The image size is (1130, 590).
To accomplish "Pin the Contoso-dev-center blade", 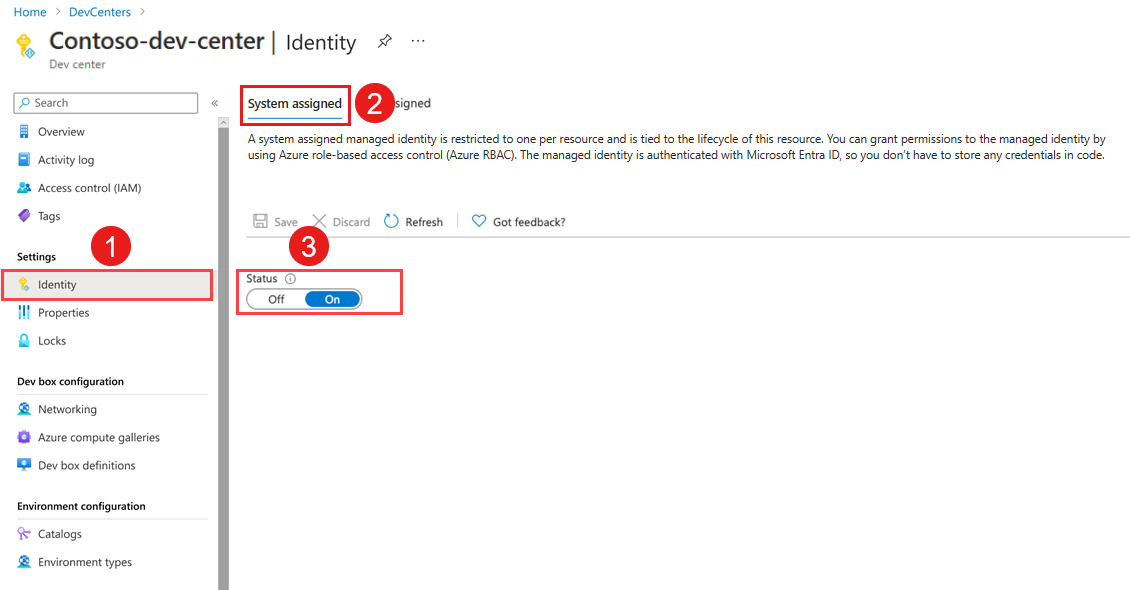I will click(x=385, y=41).
